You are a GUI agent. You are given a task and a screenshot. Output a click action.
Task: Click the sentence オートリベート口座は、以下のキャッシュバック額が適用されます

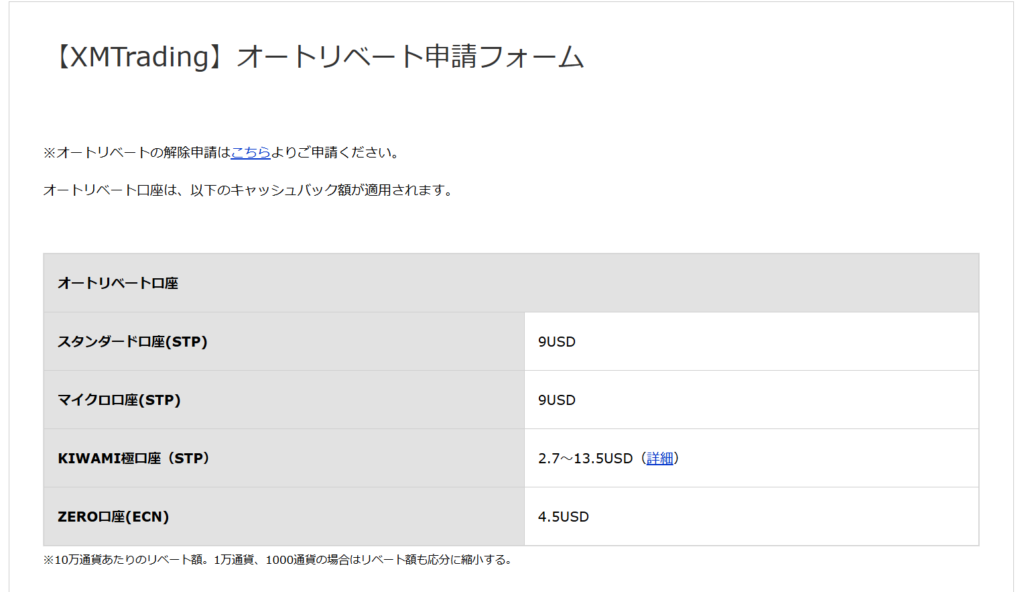point(248,190)
